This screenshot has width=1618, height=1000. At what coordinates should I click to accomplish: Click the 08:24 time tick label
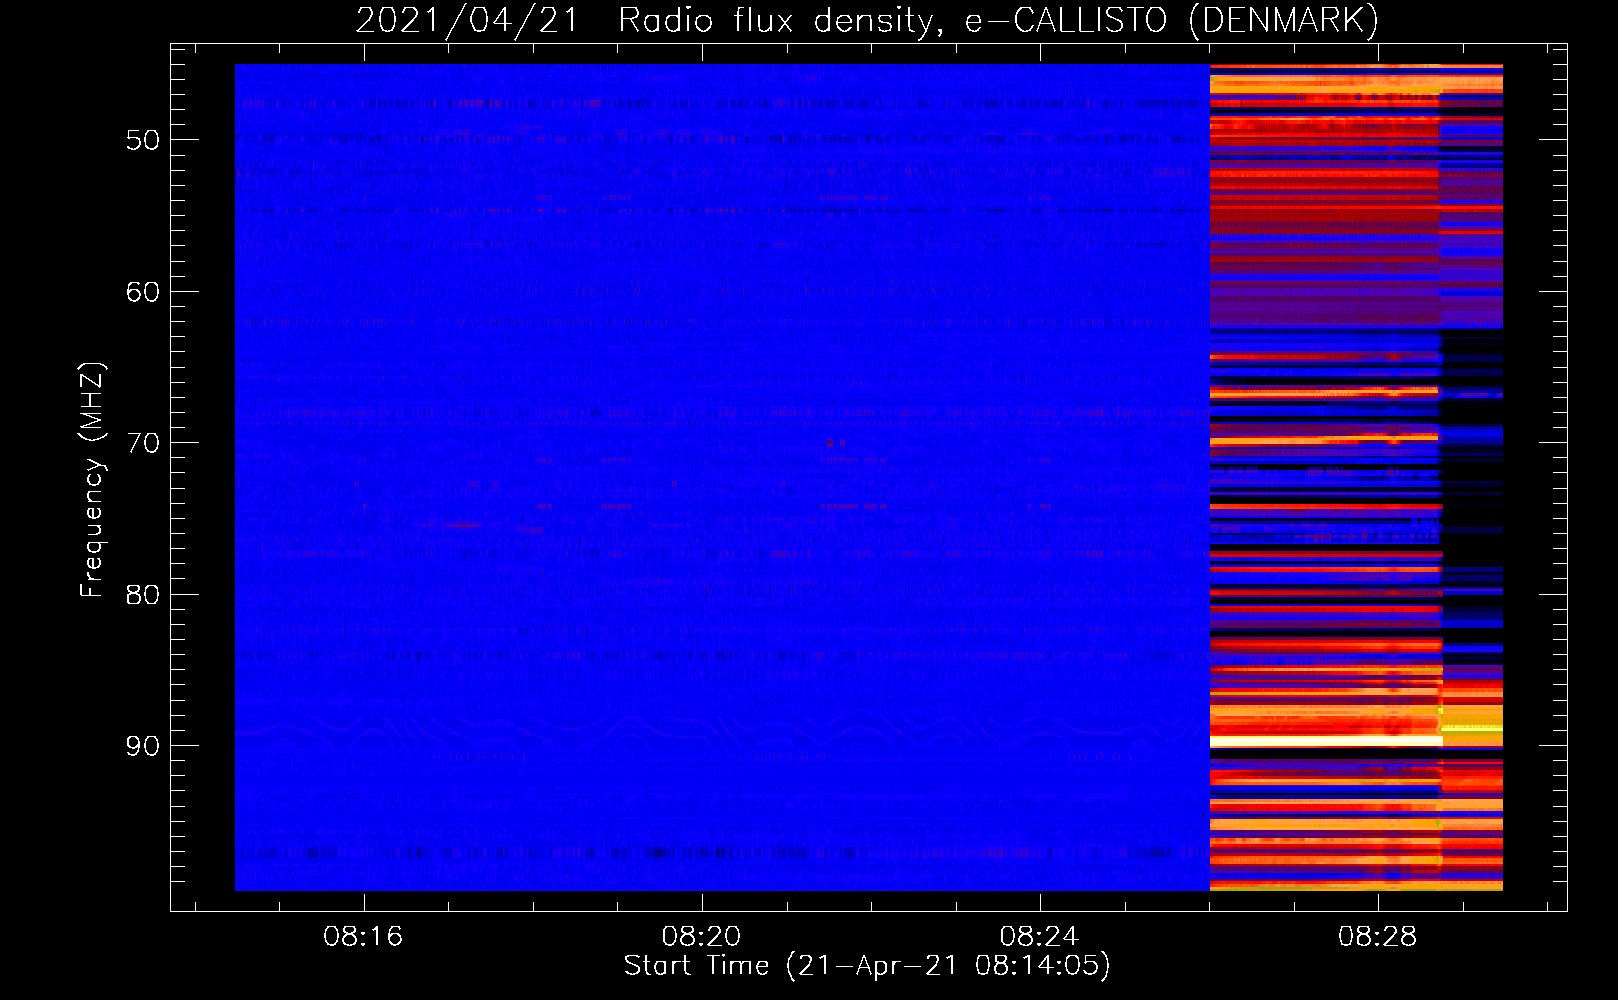click(x=1040, y=936)
